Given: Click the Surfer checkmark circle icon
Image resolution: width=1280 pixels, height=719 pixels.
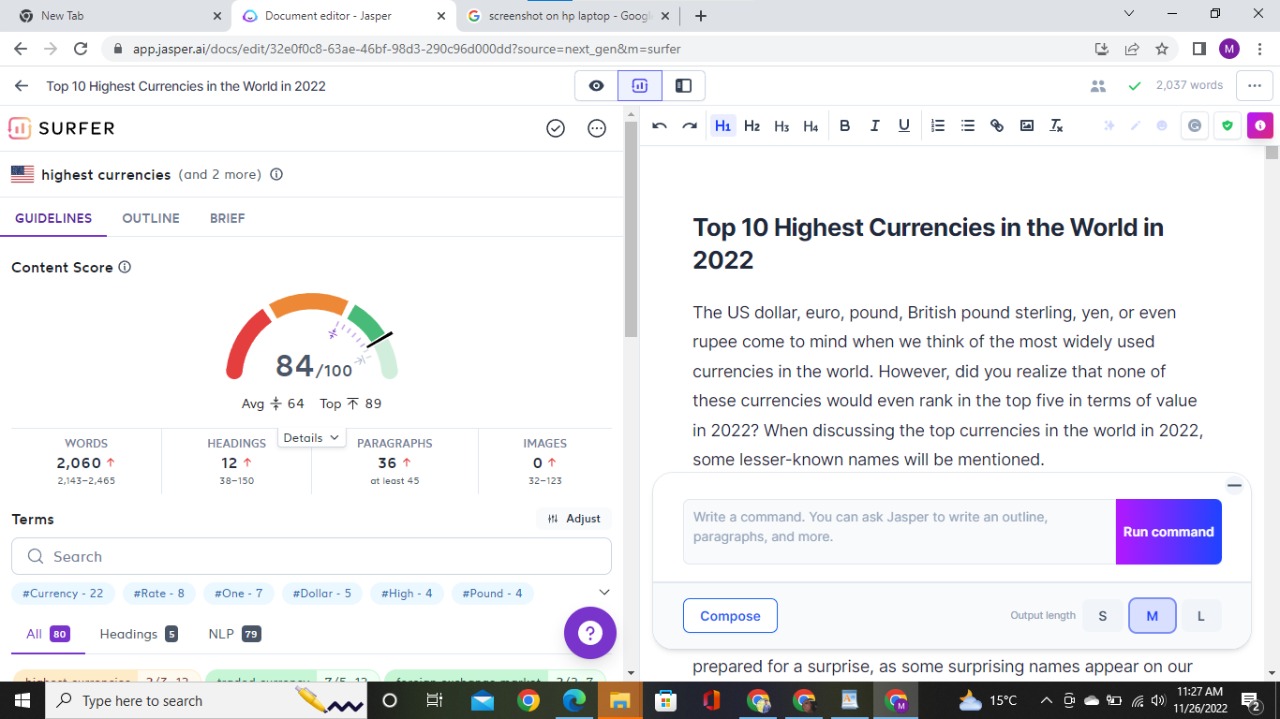Looking at the screenshot, I should (556, 128).
